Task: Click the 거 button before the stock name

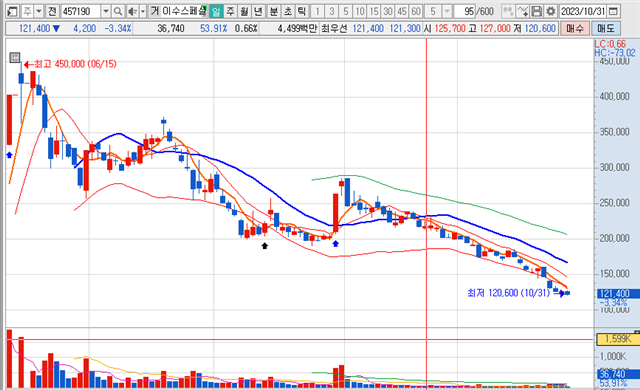Action: (154, 11)
